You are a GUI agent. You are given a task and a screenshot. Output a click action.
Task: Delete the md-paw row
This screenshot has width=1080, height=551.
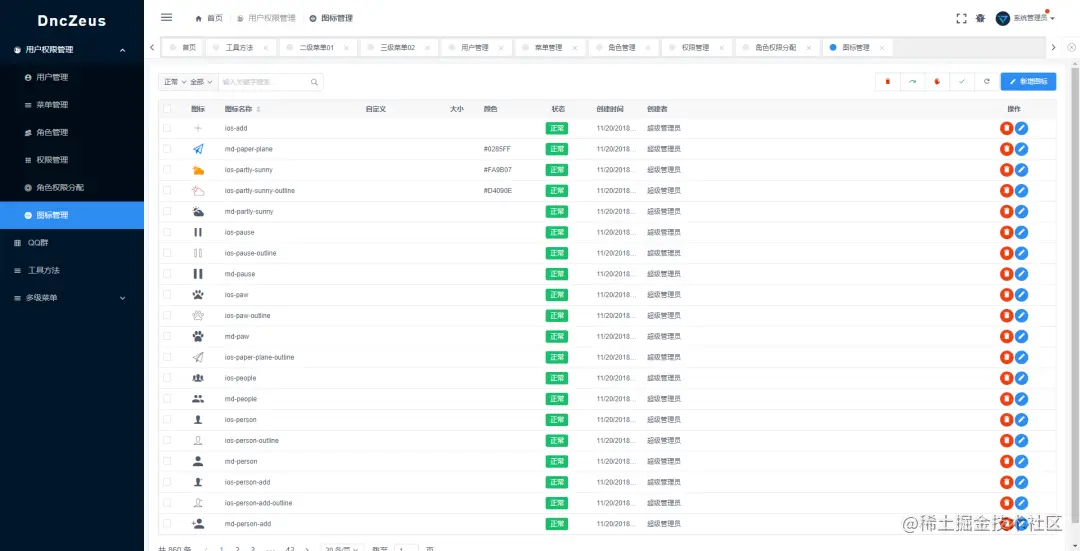pos(1006,336)
